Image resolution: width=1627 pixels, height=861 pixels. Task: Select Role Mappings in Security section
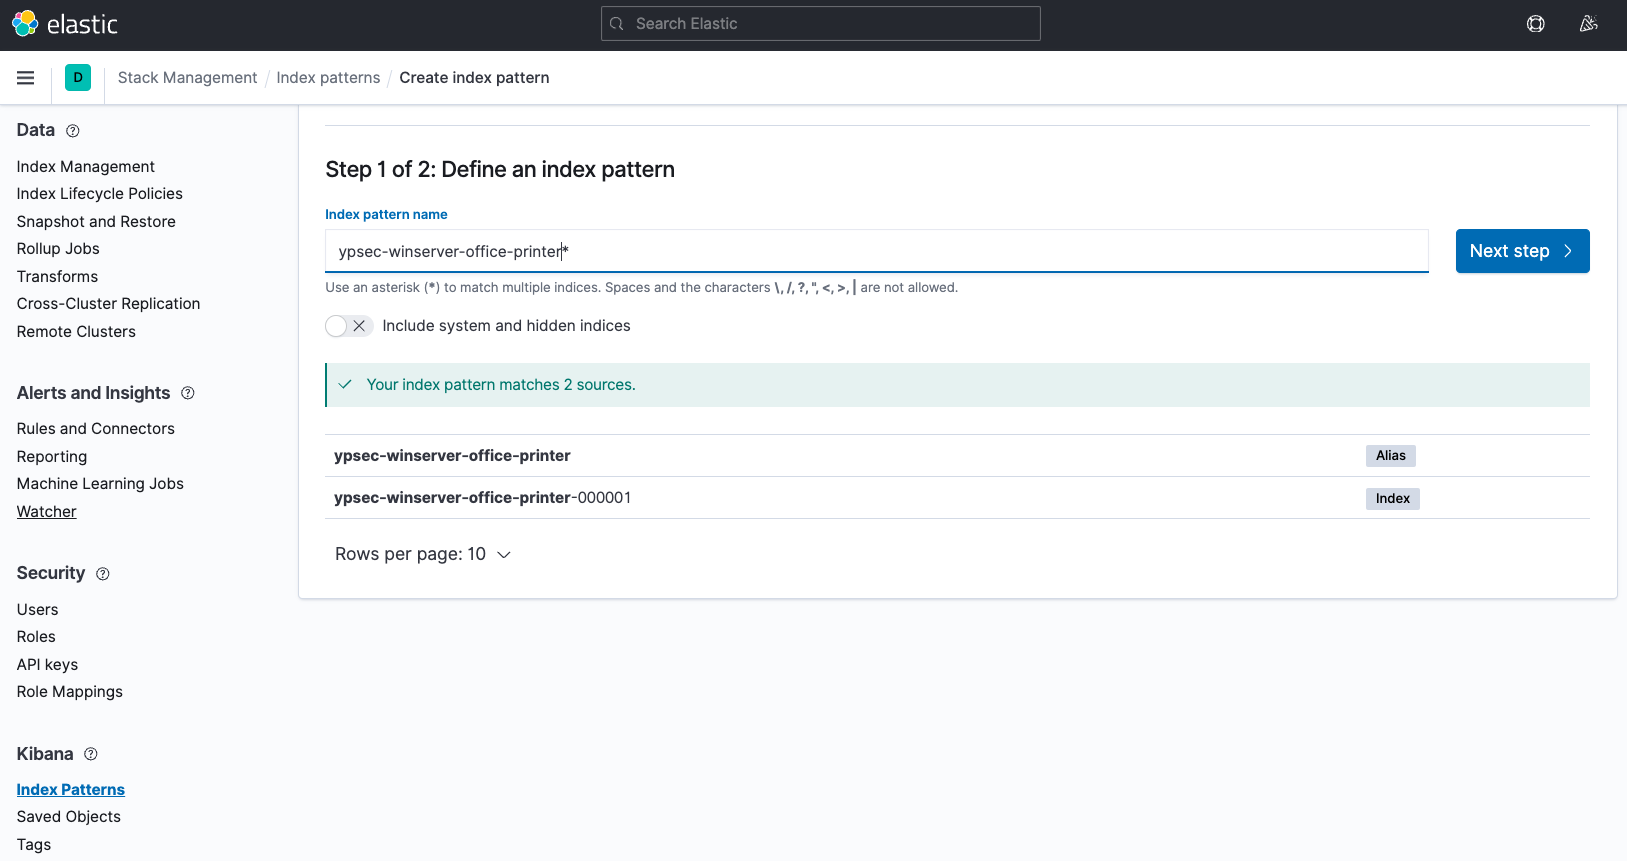coord(70,692)
